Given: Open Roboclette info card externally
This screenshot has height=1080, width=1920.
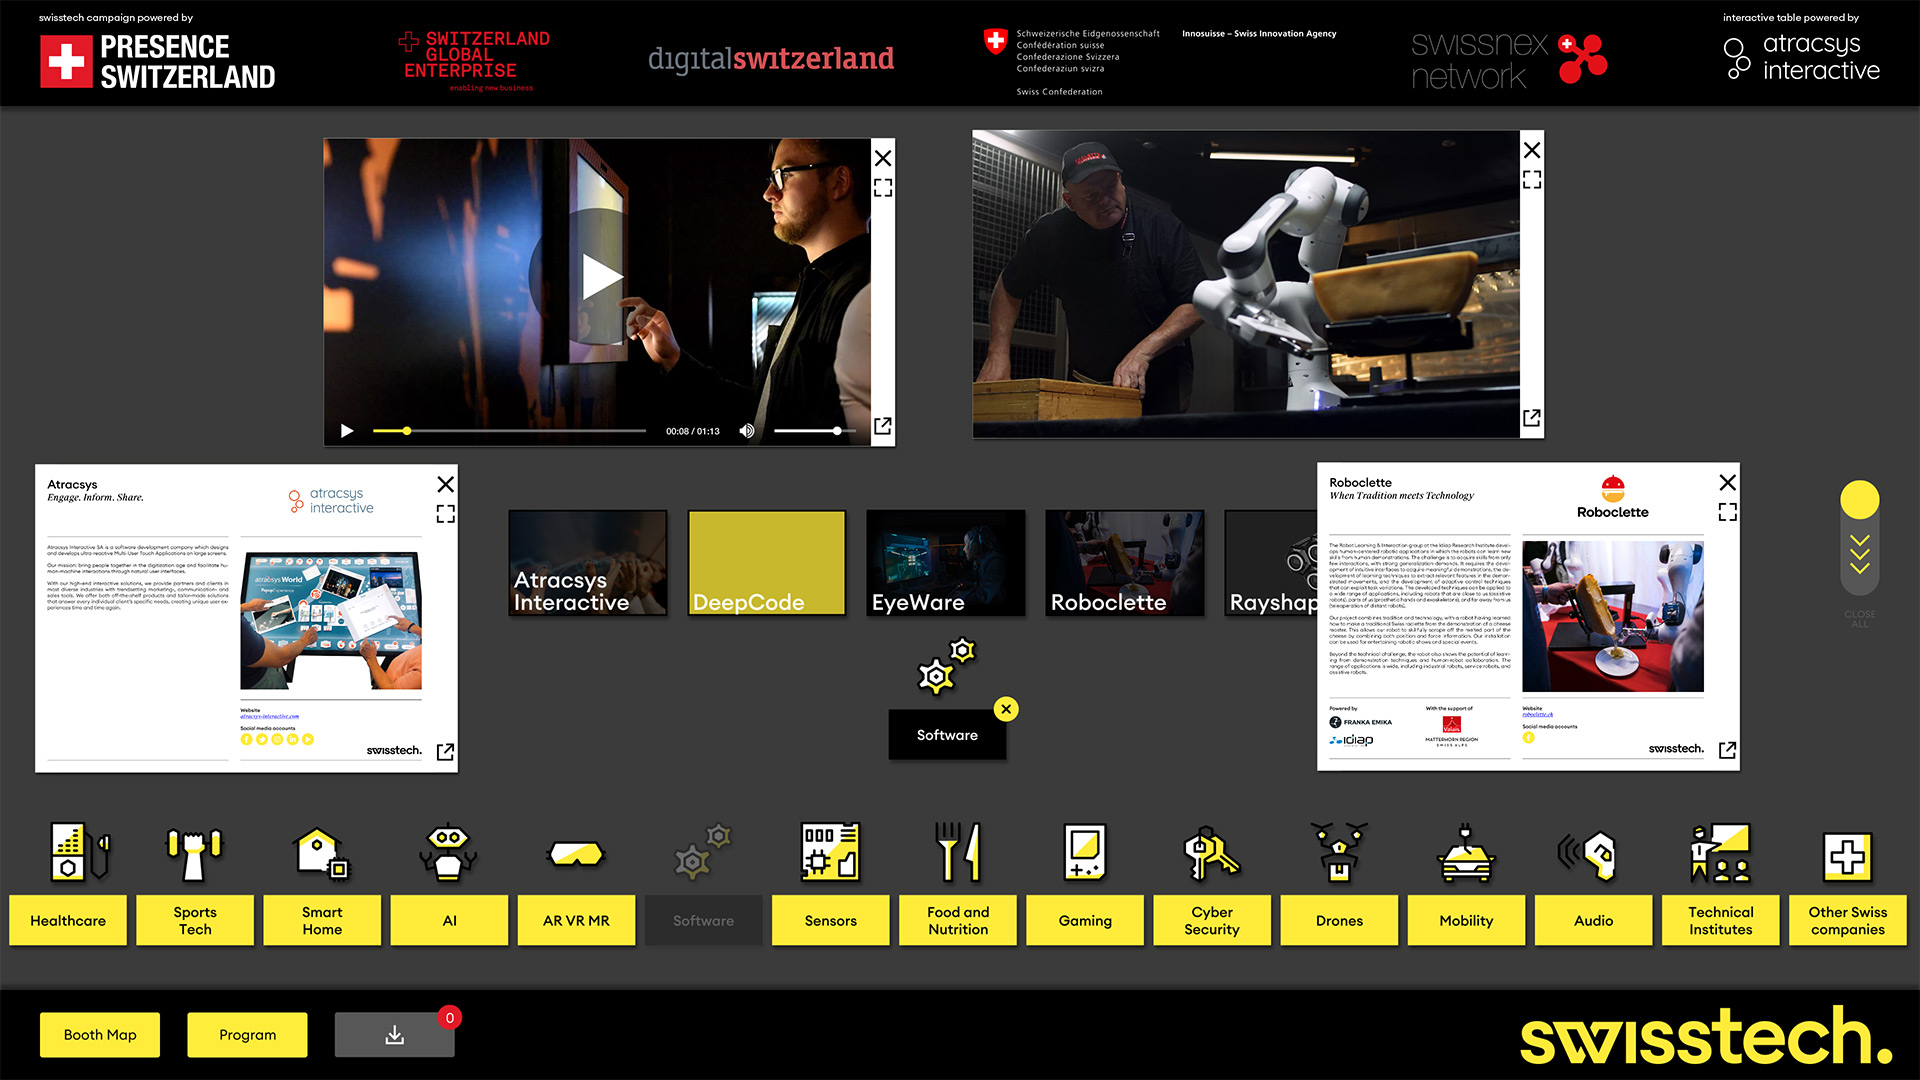Looking at the screenshot, I should point(1727,750).
